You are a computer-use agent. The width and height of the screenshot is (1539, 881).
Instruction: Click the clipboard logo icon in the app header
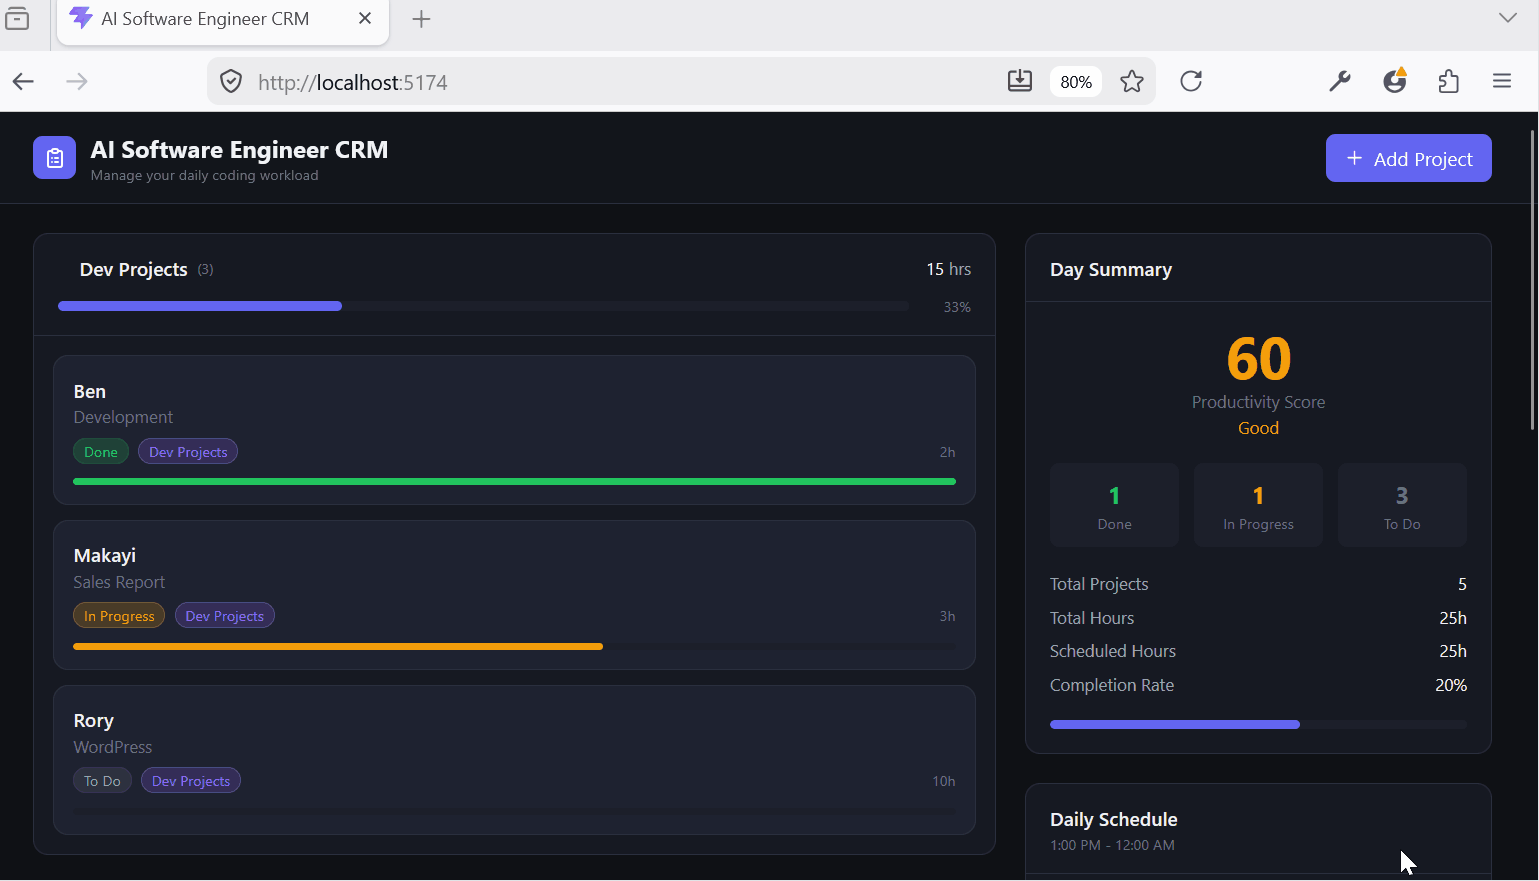(x=54, y=158)
